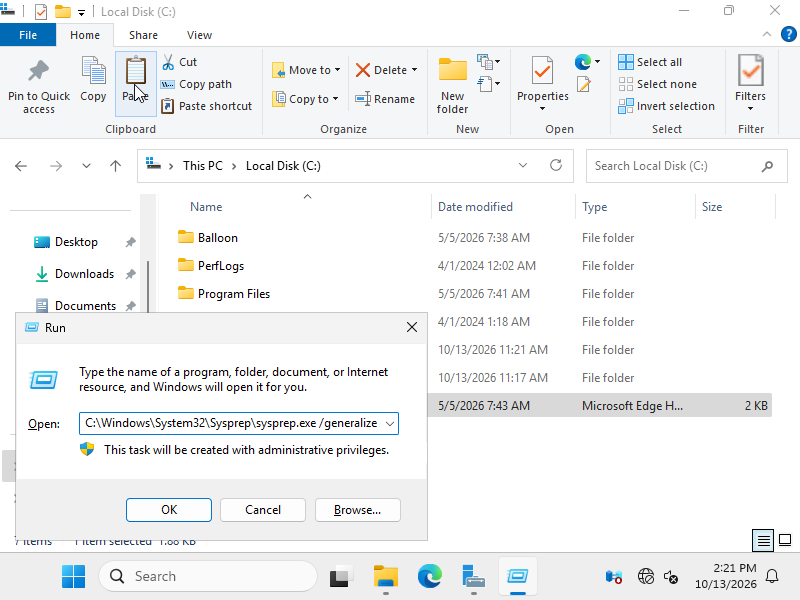This screenshot has height=600, width=800.
Task: Switch to the Home ribbon tab
Action: click(85, 35)
